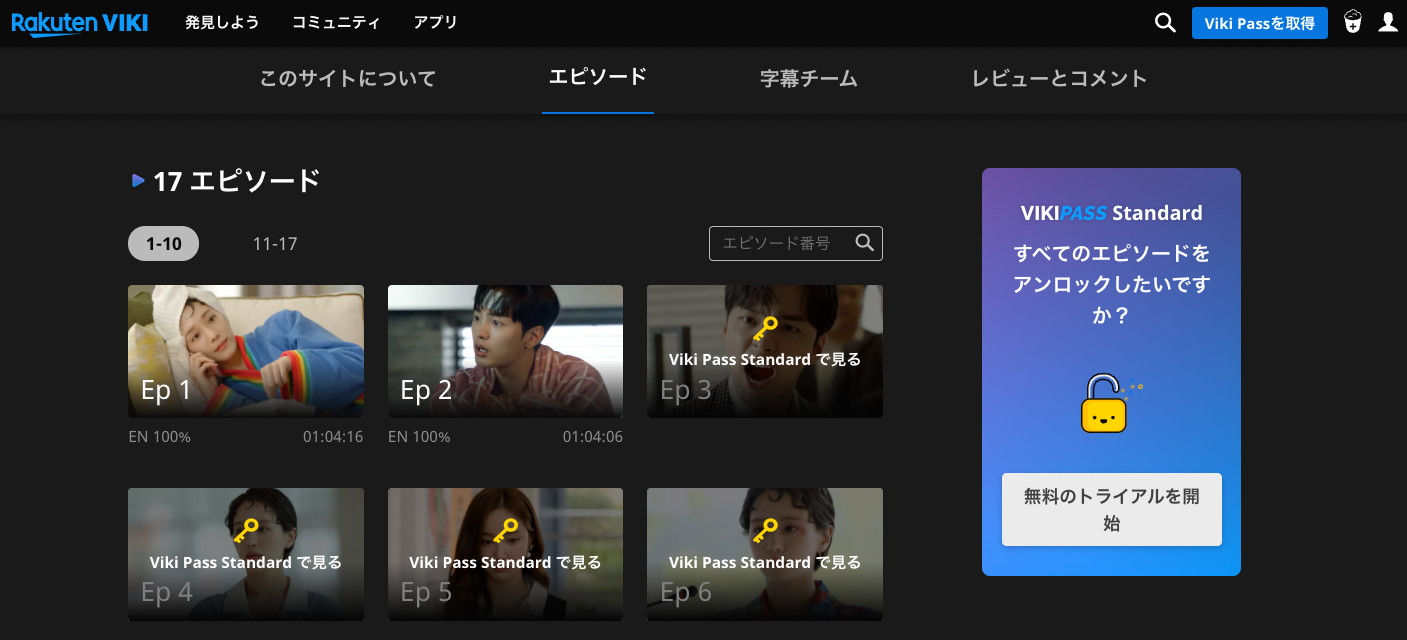Click the すべてのエピソードをアンロックしたいですか？ text
Screen dimensions: 1407x640
(1112, 284)
